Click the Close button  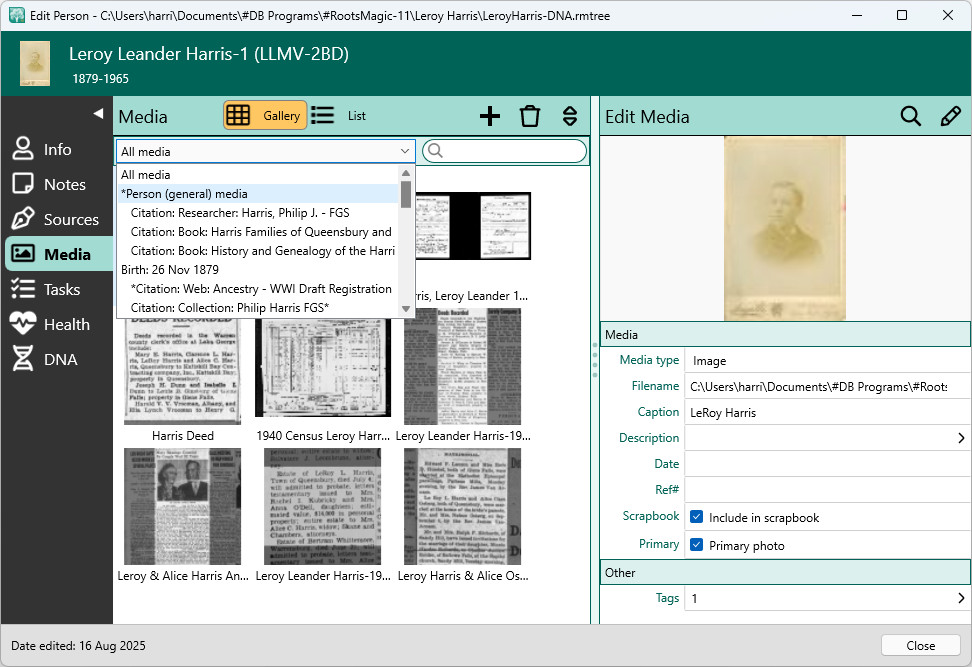(x=921, y=645)
